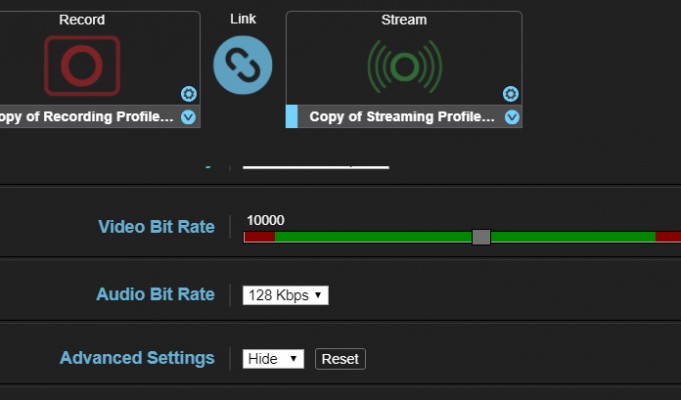Click the green Stream broadcast icon
Image resolution: width=681 pixels, height=400 pixels.
pyautogui.click(x=403, y=66)
